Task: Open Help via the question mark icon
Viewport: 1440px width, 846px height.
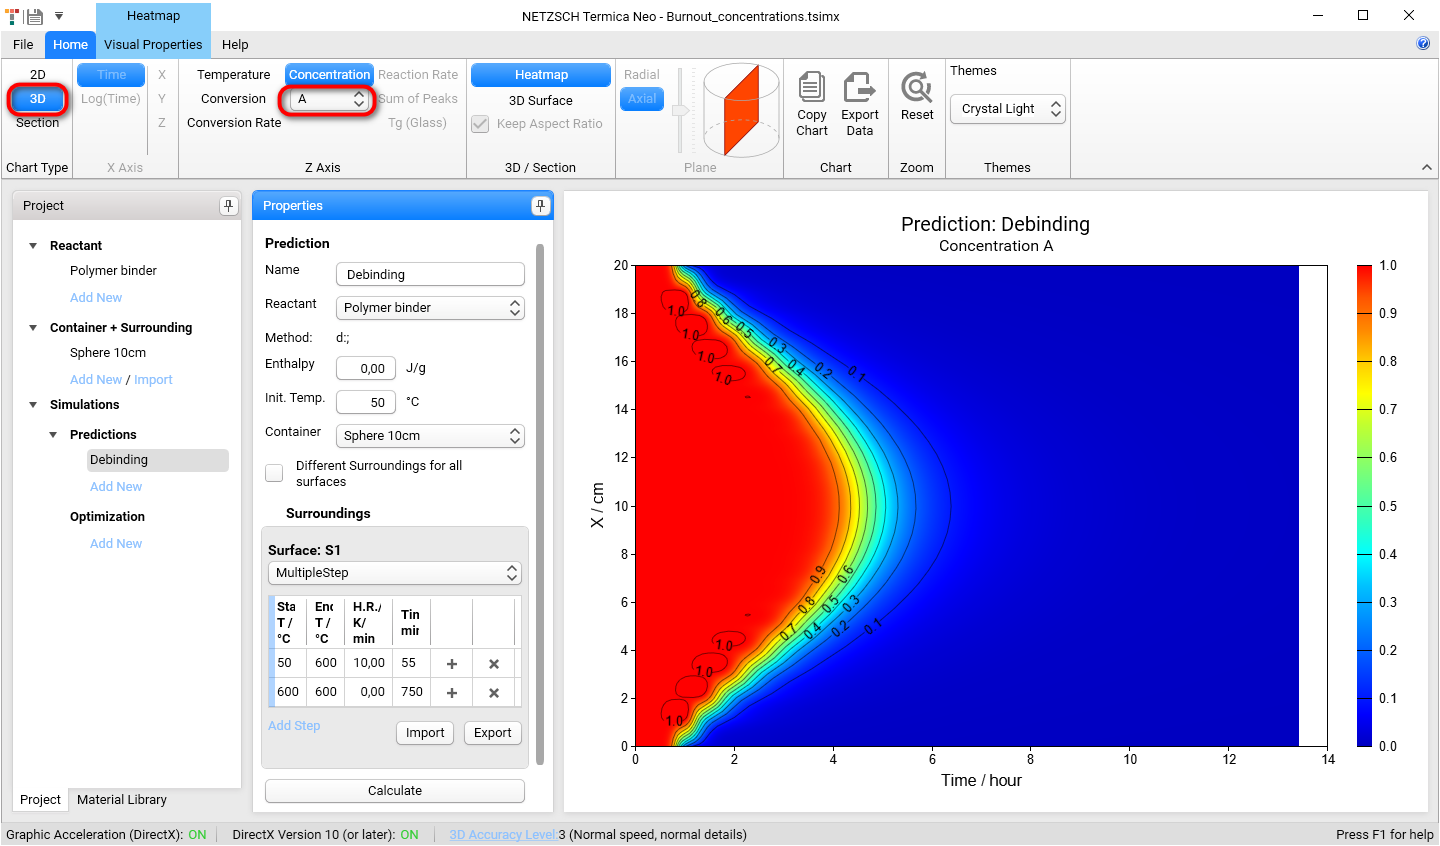Action: coord(1422,44)
